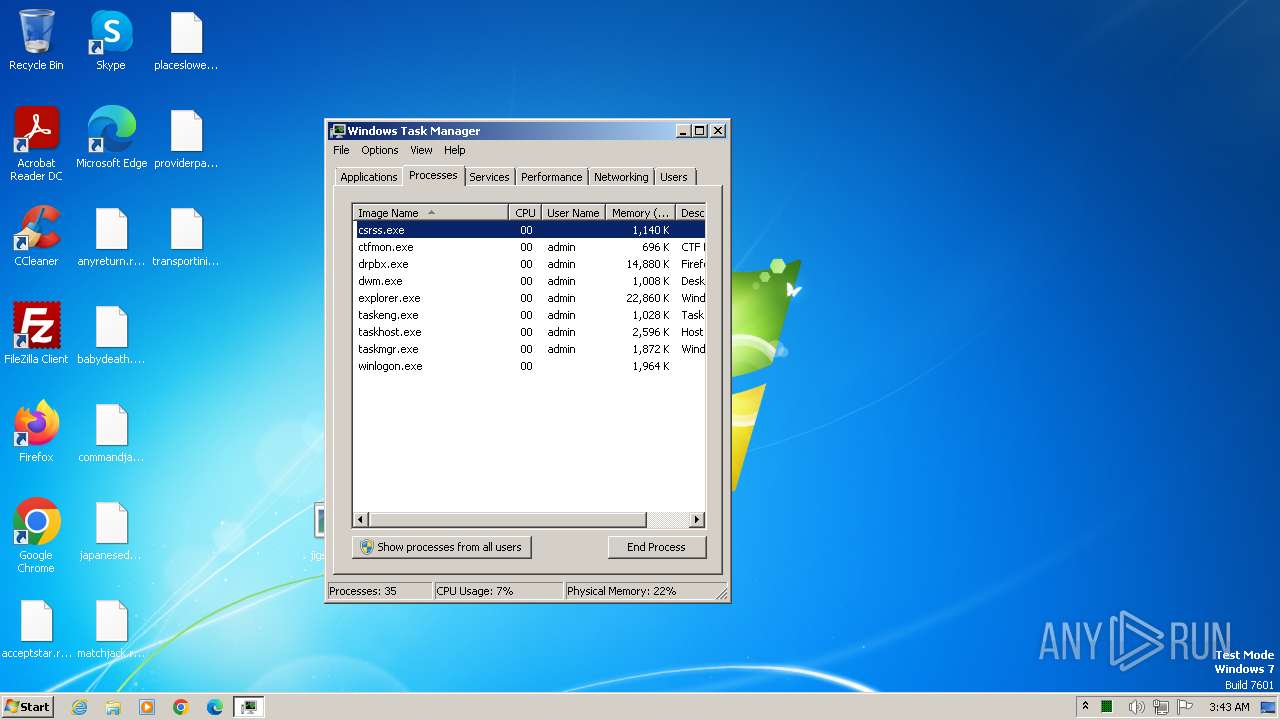Open Chrome from the taskbar
This screenshot has height=720, width=1280.
click(x=181, y=707)
